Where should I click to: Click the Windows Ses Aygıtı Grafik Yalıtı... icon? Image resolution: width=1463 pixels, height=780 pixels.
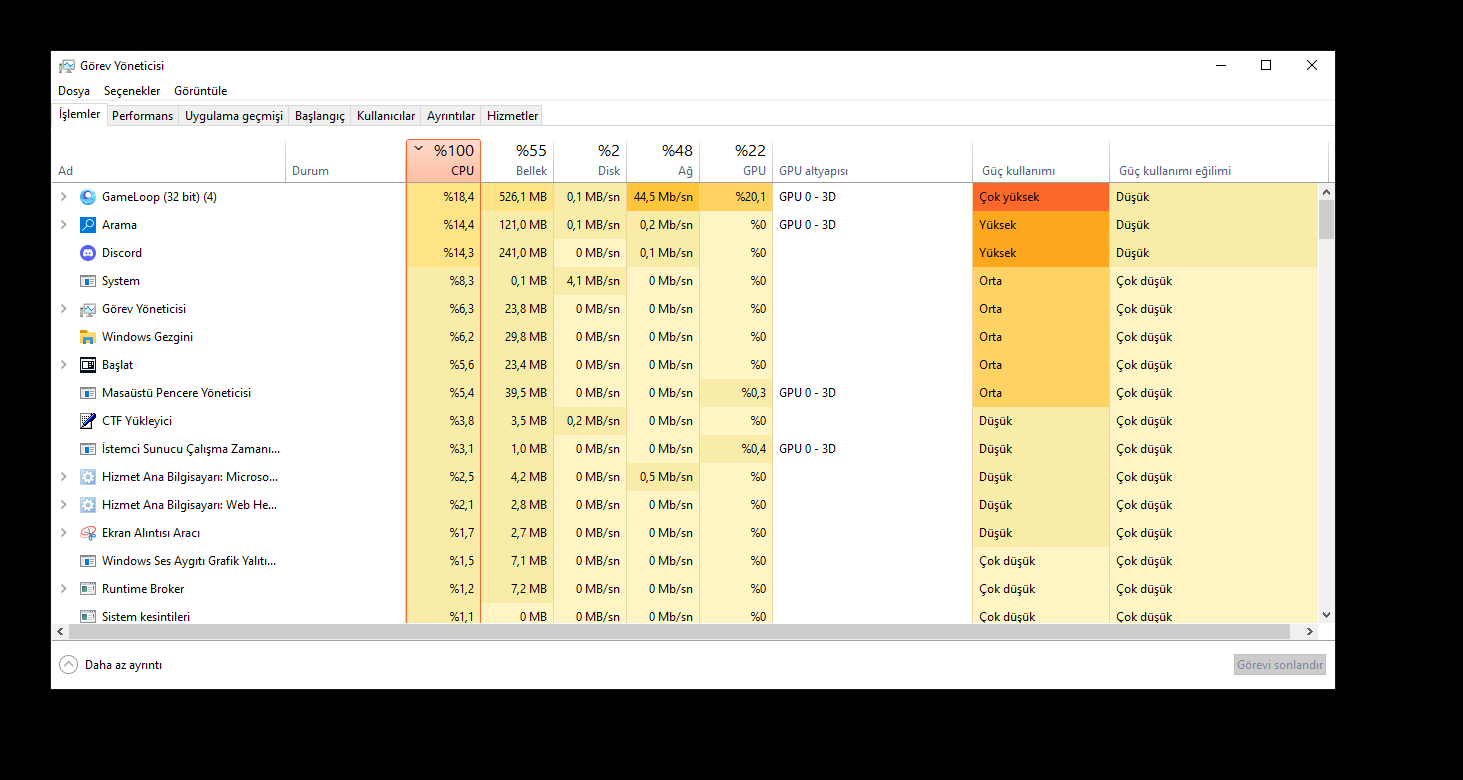pyautogui.click(x=88, y=561)
